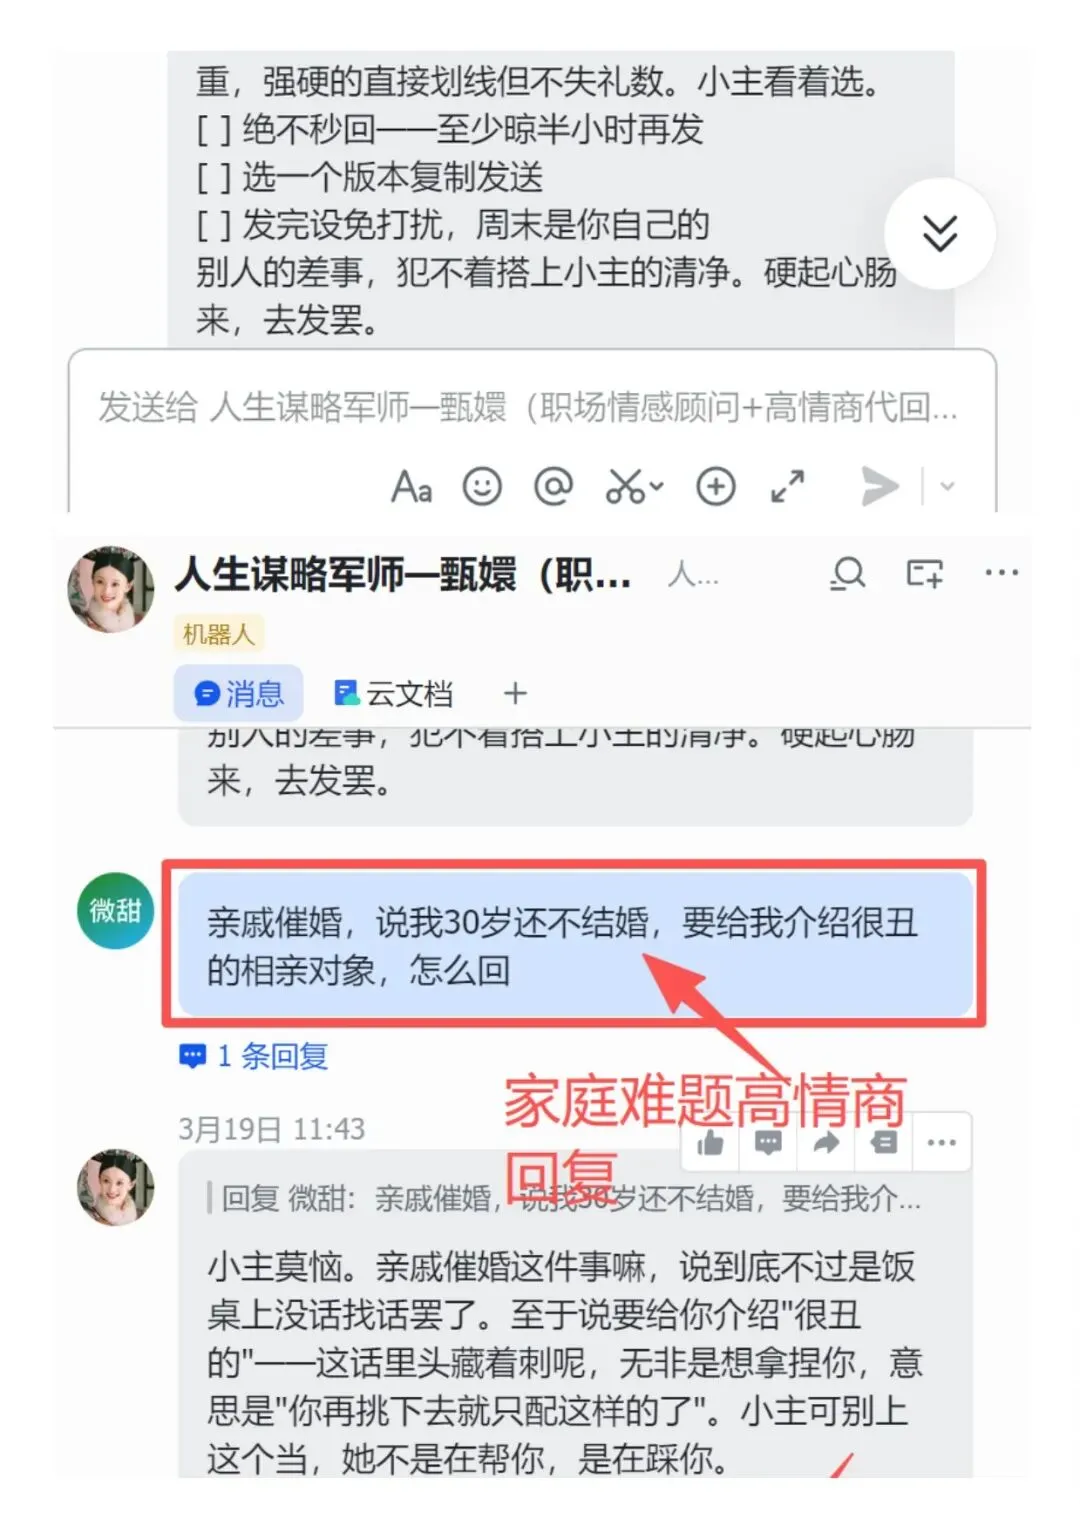Image resolution: width=1080 pixels, height=1526 pixels.
Task: Click the plus circle add icon
Action: pyautogui.click(x=716, y=487)
